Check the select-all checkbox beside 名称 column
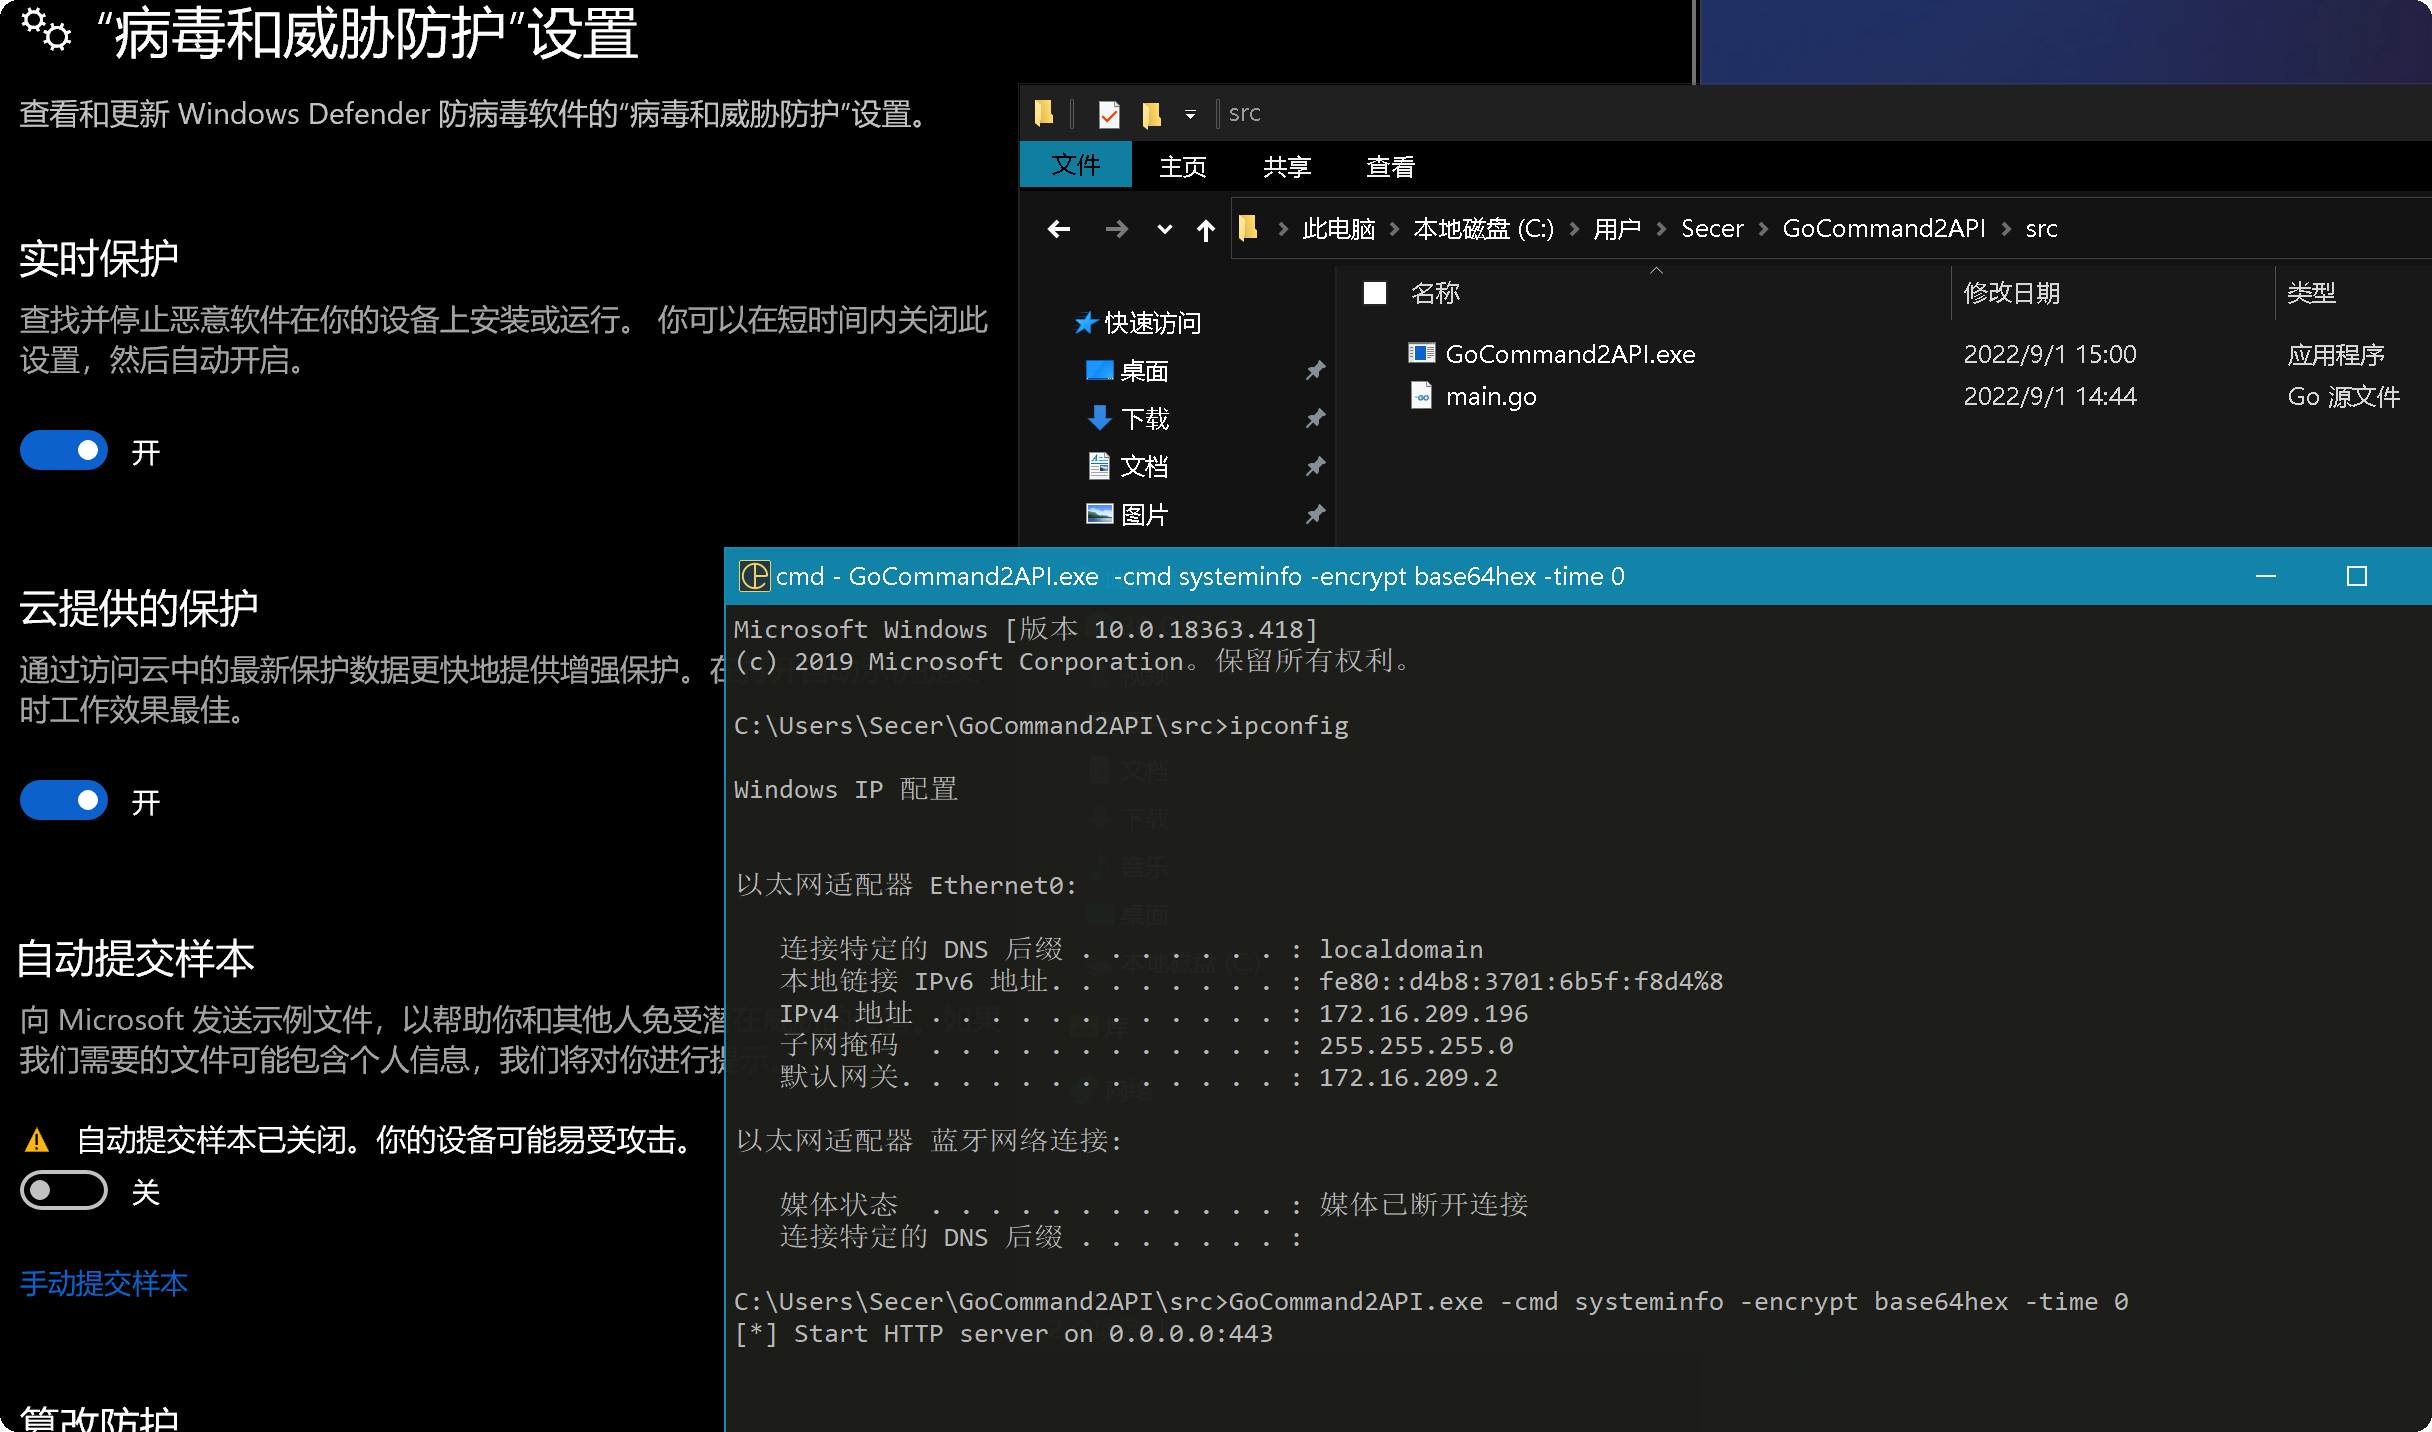 click(x=1375, y=293)
